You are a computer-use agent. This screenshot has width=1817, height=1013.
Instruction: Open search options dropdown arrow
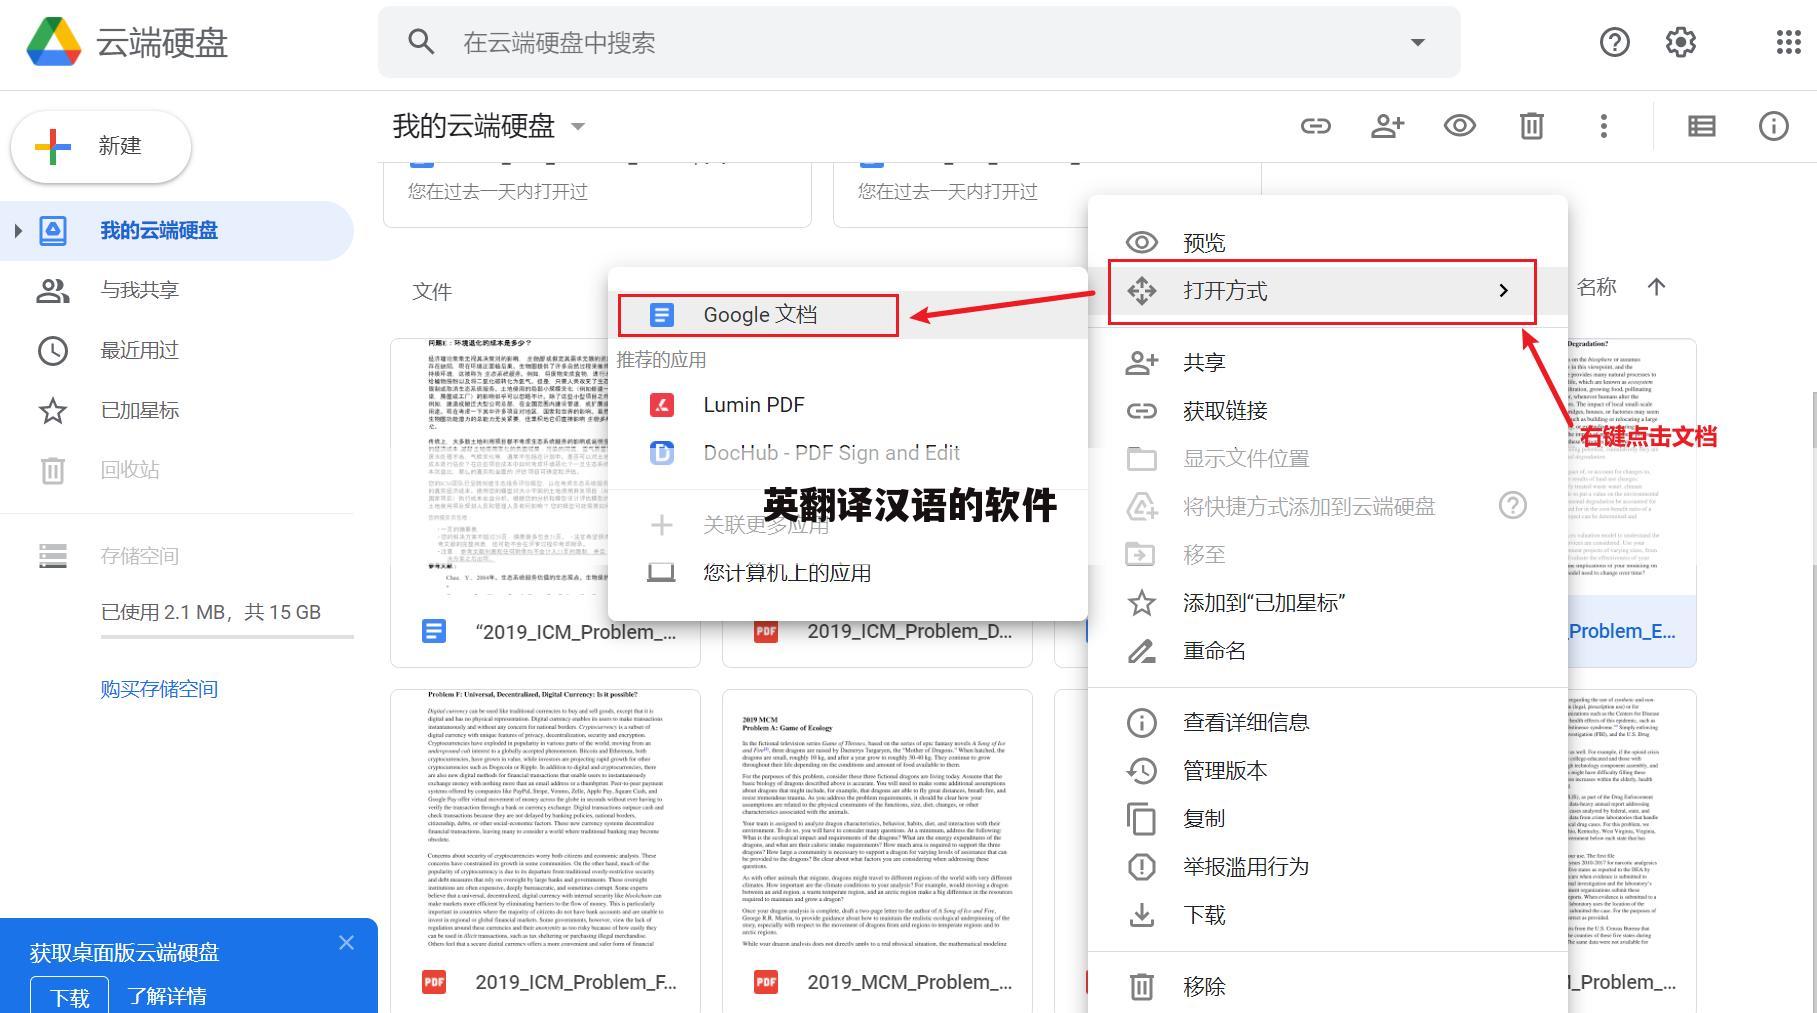(1417, 42)
